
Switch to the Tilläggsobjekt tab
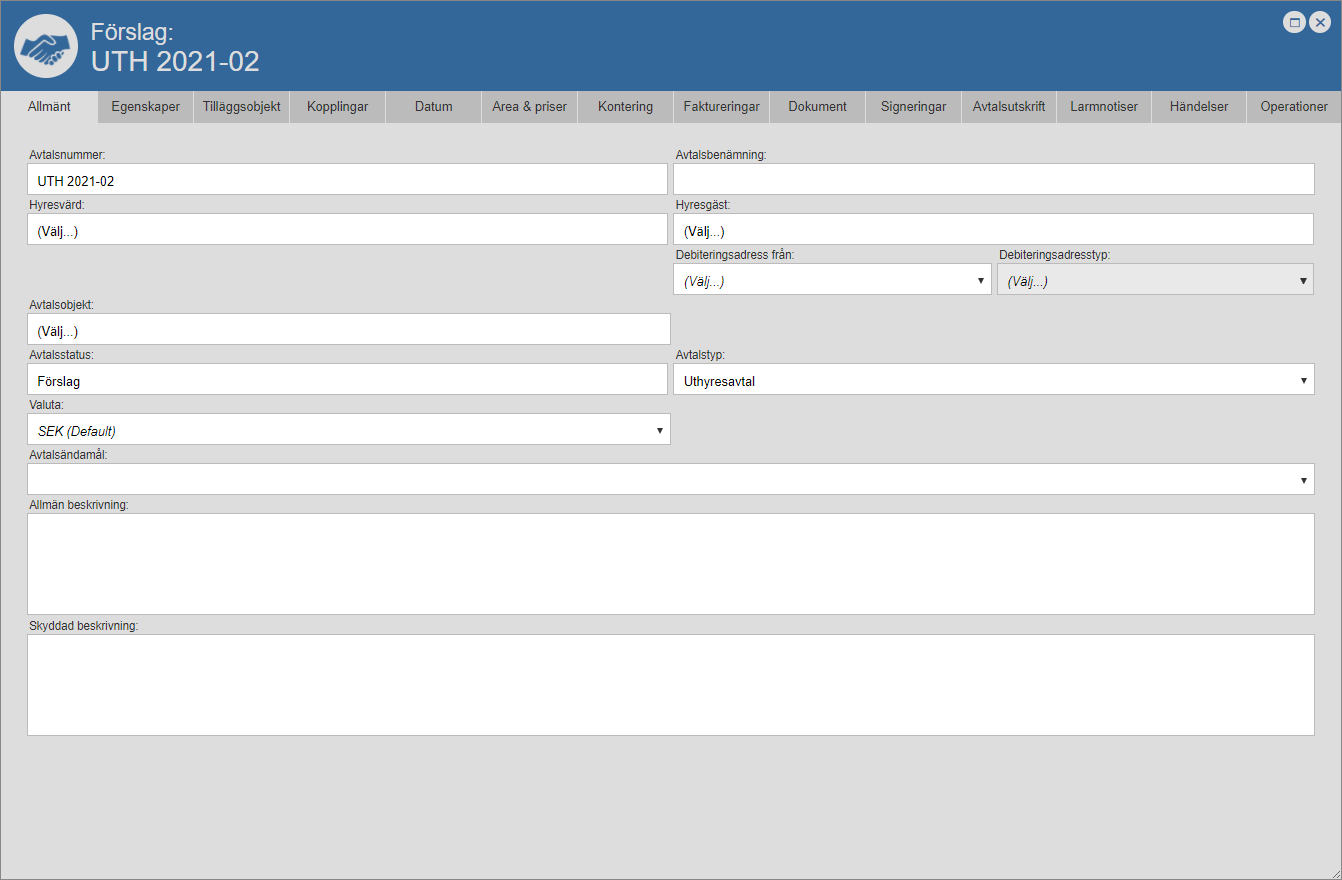241,107
